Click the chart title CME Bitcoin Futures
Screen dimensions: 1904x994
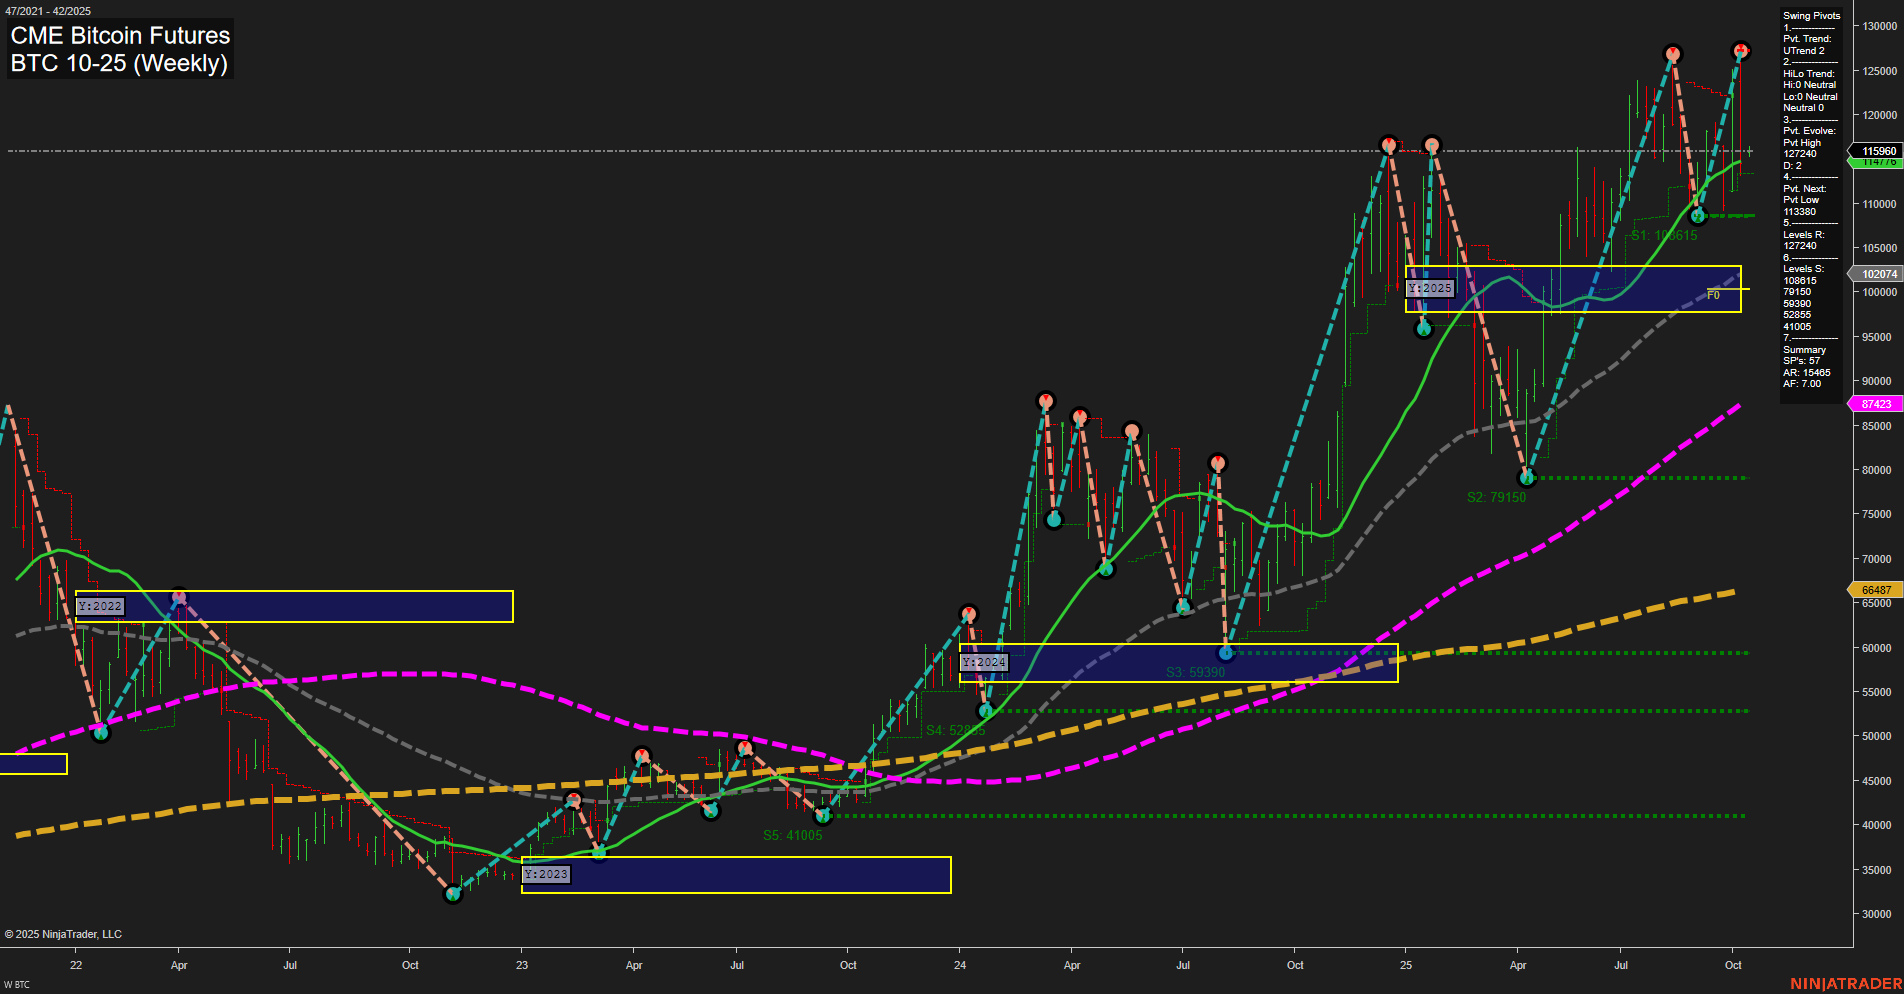(x=119, y=35)
